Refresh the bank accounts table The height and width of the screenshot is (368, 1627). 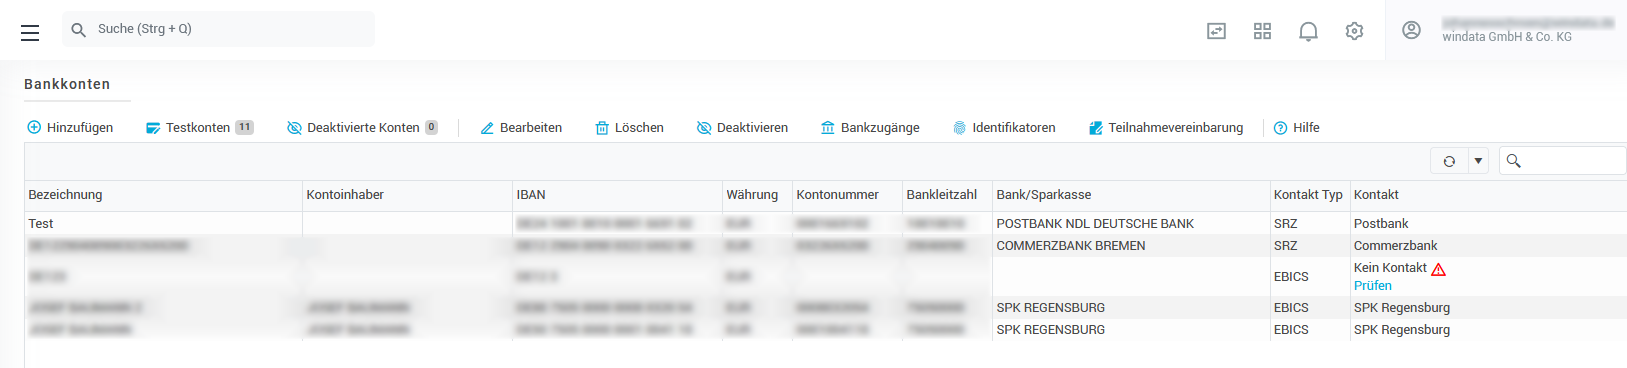coord(1449,161)
